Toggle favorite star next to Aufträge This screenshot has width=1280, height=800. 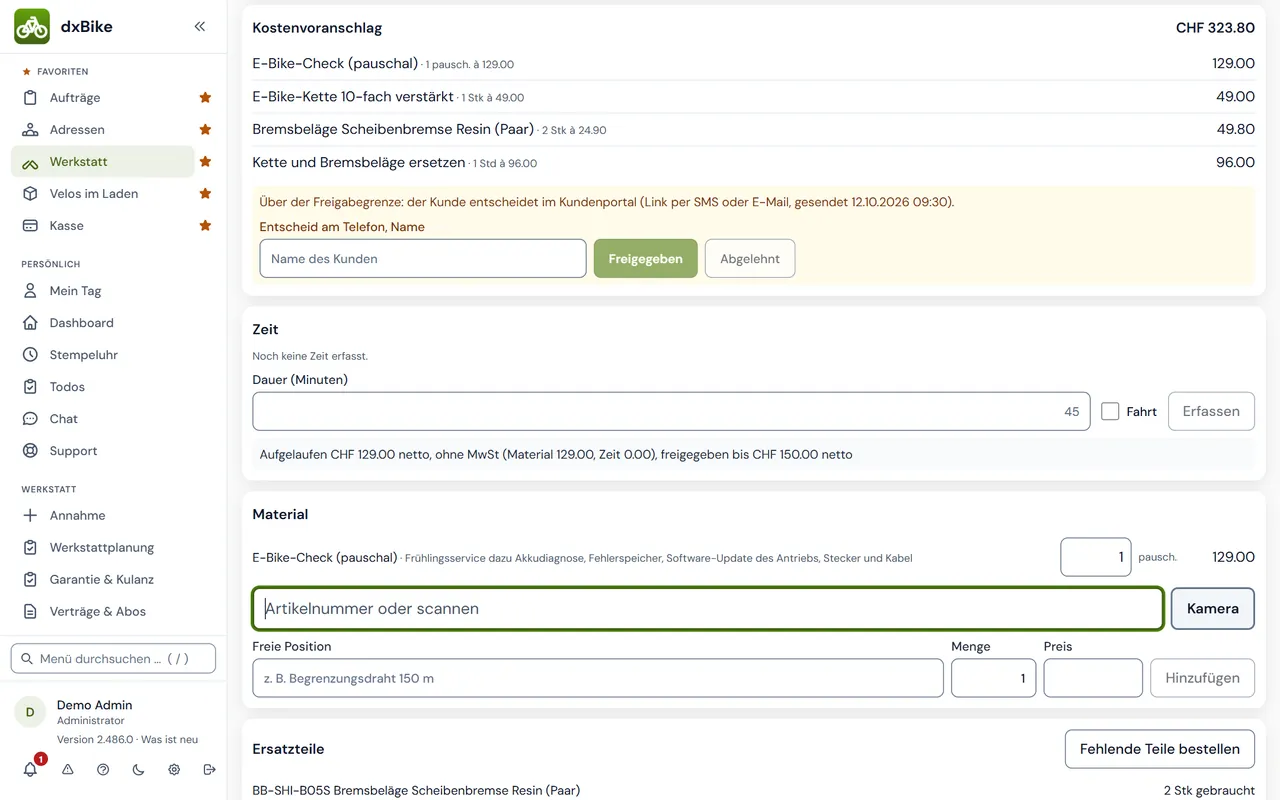[205, 98]
